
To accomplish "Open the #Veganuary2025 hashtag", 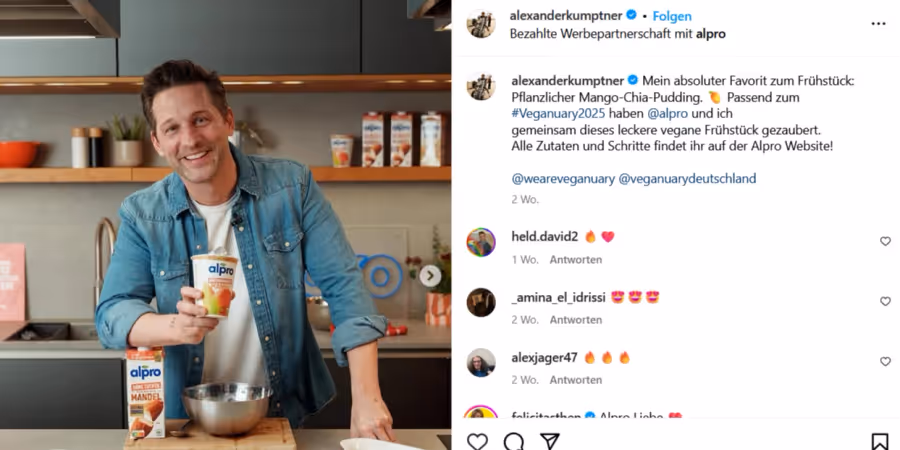I will [558, 114].
